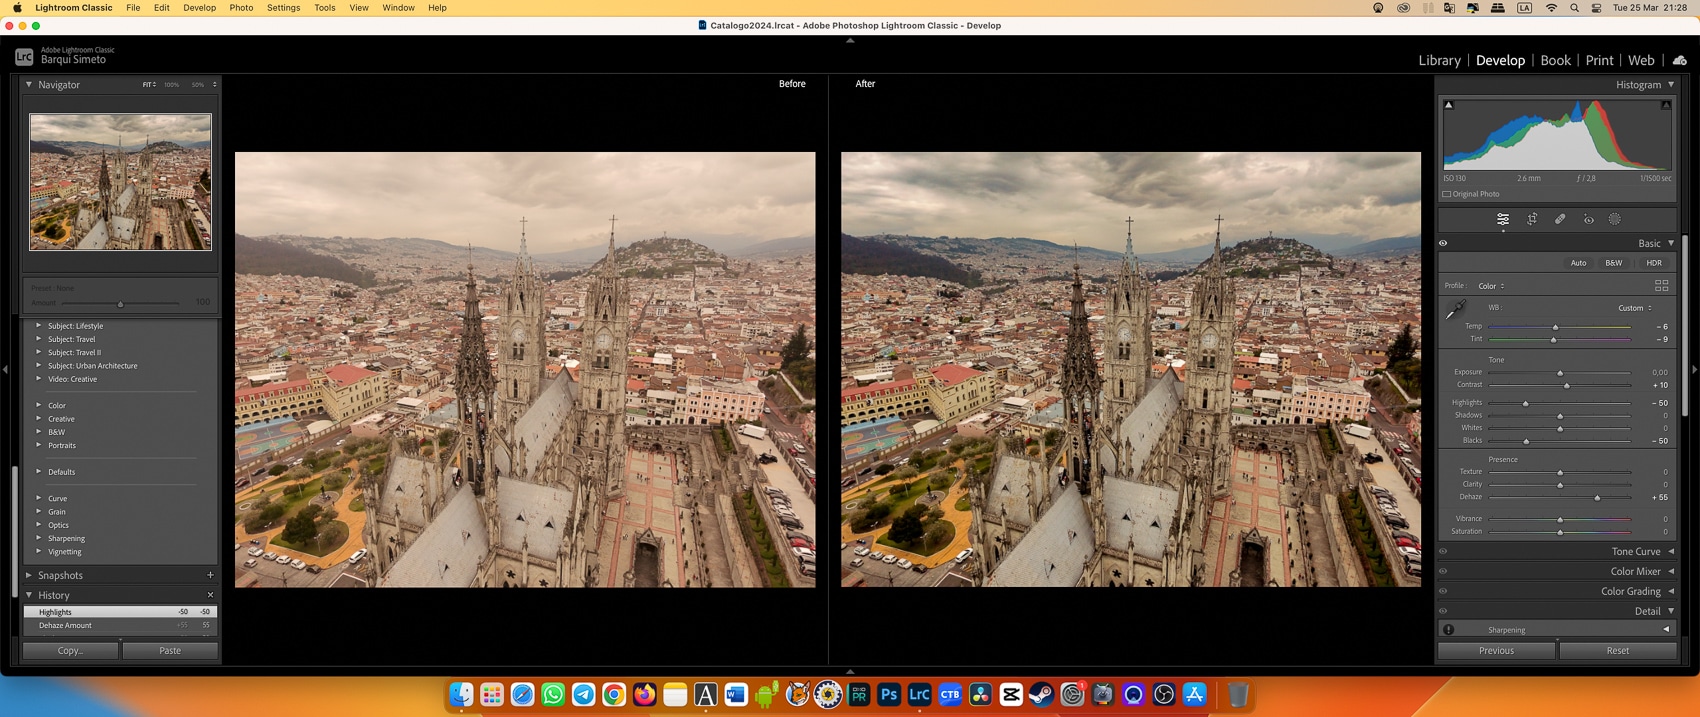Open the Develop menu in menu bar
The height and width of the screenshot is (717, 1700).
point(199,8)
